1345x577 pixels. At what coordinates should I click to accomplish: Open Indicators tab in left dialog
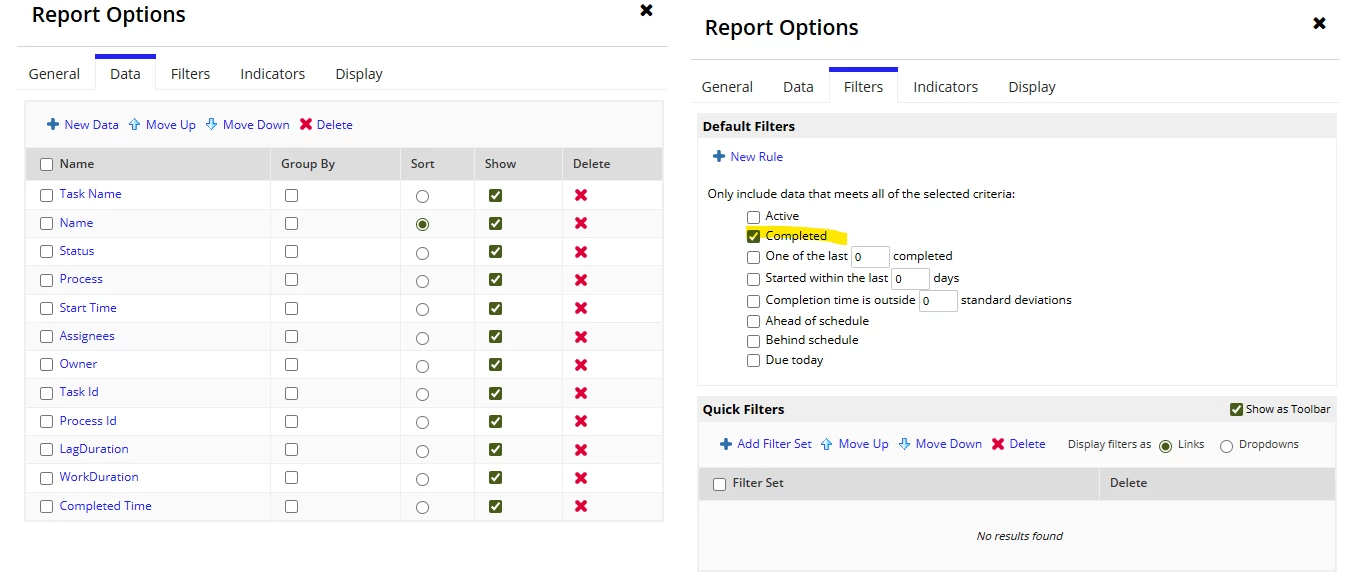[272, 74]
